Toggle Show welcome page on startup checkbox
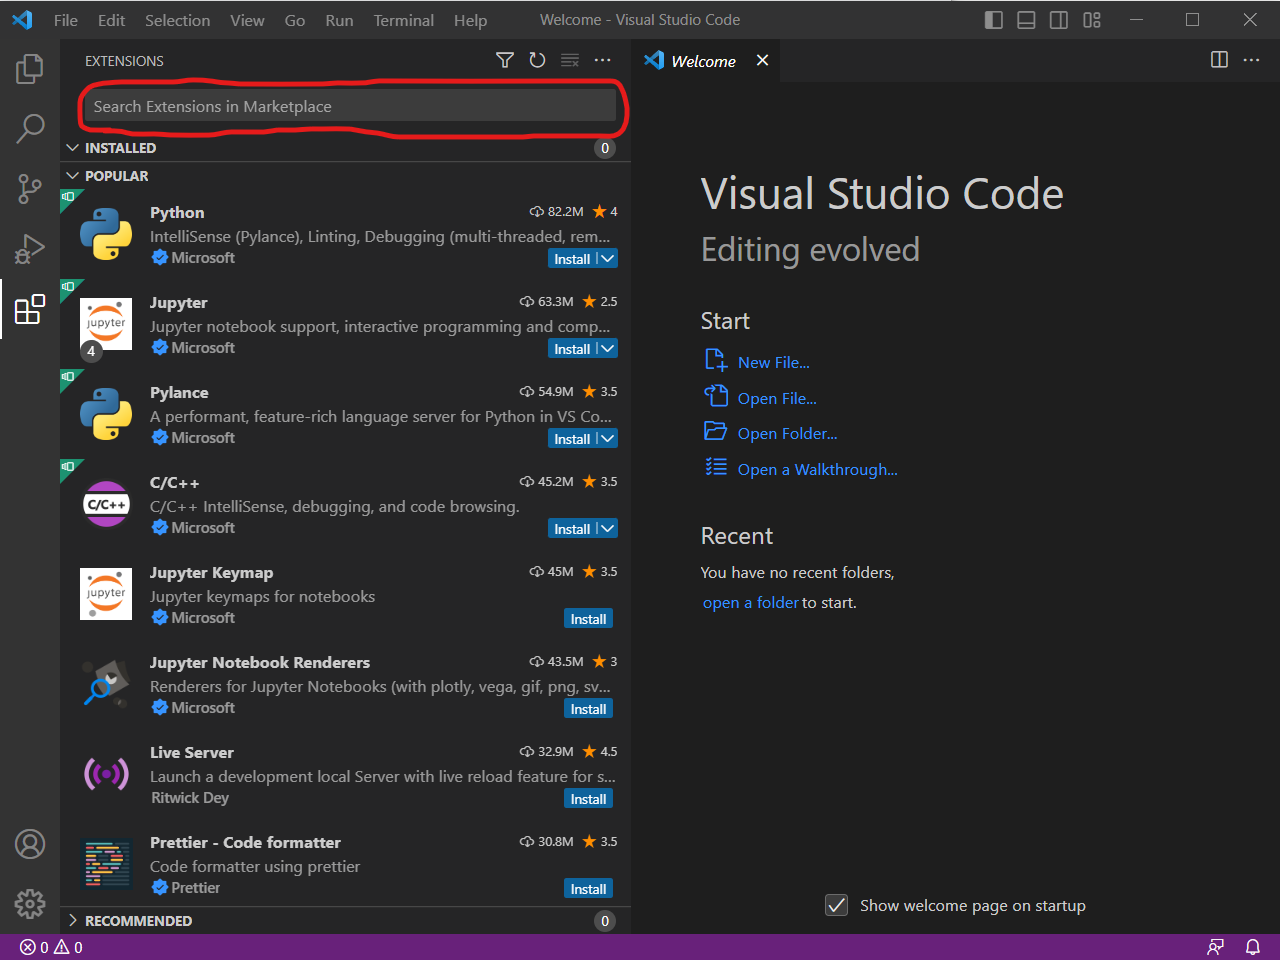Viewport: 1280px width, 960px height. click(x=837, y=905)
